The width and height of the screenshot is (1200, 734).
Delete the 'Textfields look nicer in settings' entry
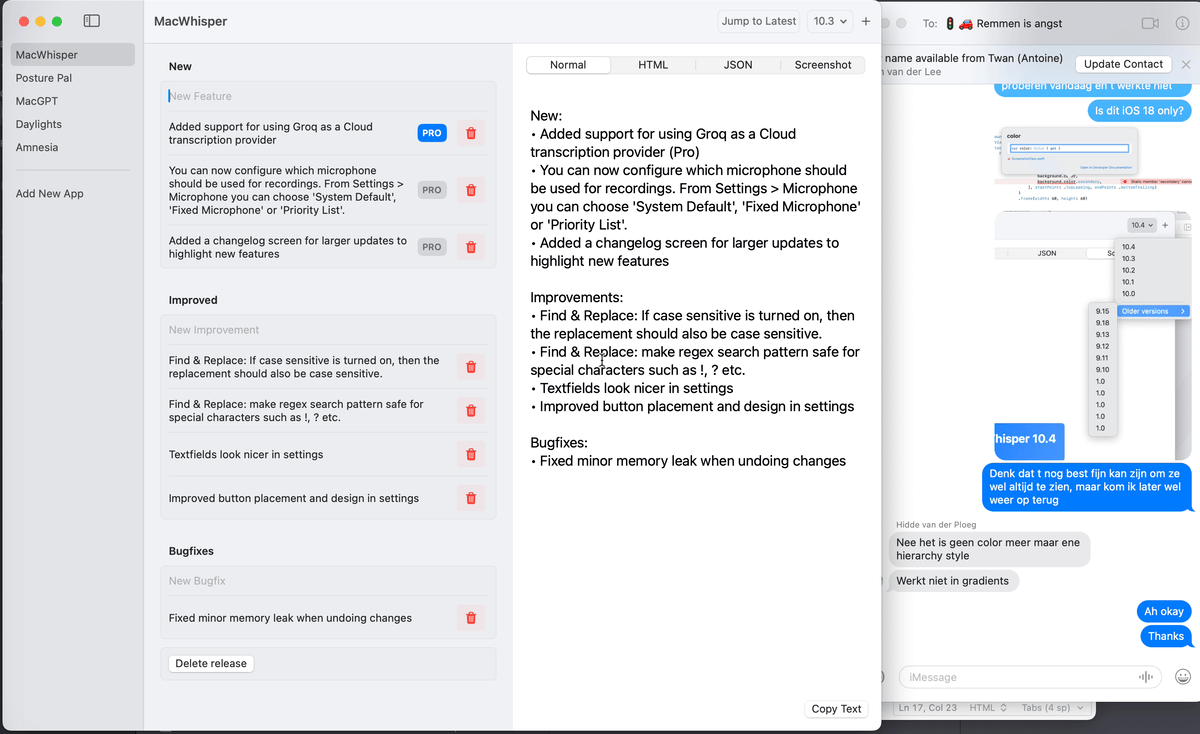pyautogui.click(x=471, y=454)
